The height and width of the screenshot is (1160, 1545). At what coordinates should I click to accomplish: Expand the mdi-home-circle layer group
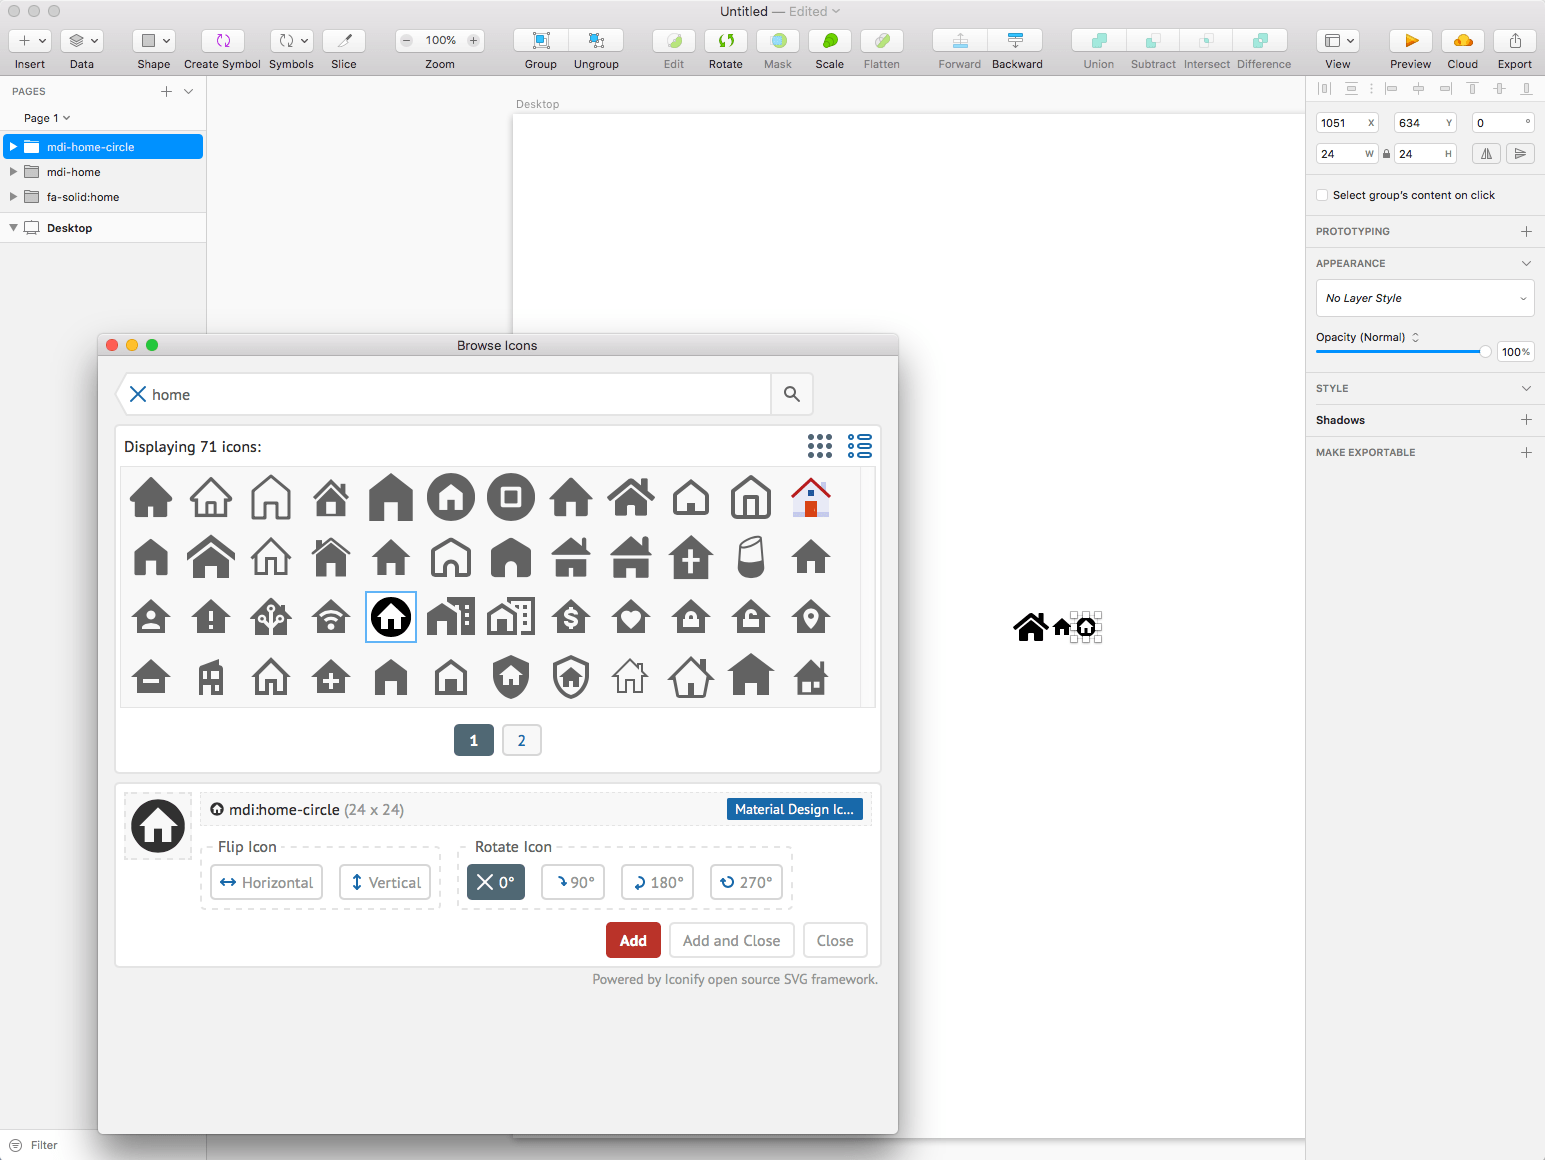coord(13,146)
